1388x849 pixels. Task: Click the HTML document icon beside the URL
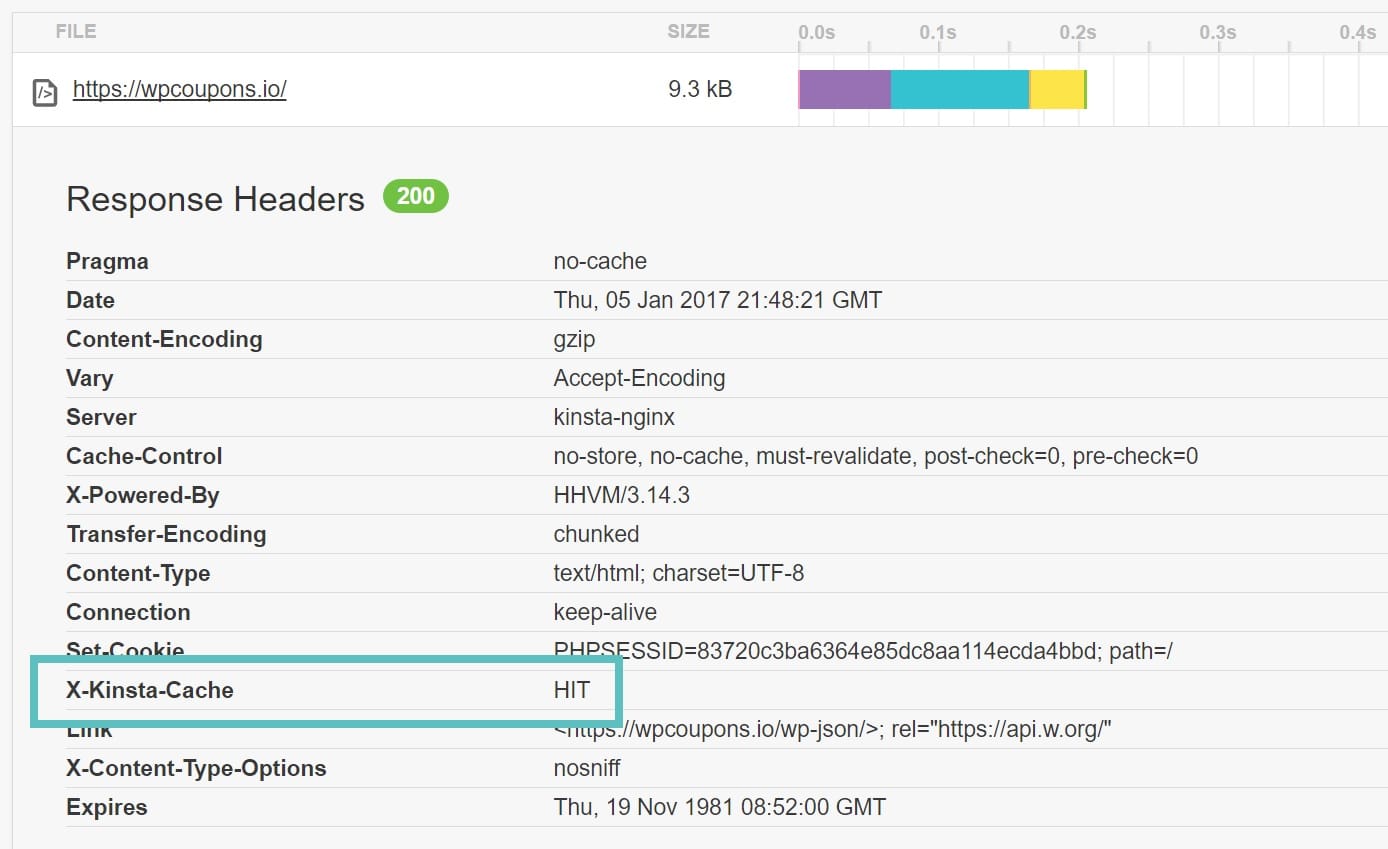[x=44, y=89]
